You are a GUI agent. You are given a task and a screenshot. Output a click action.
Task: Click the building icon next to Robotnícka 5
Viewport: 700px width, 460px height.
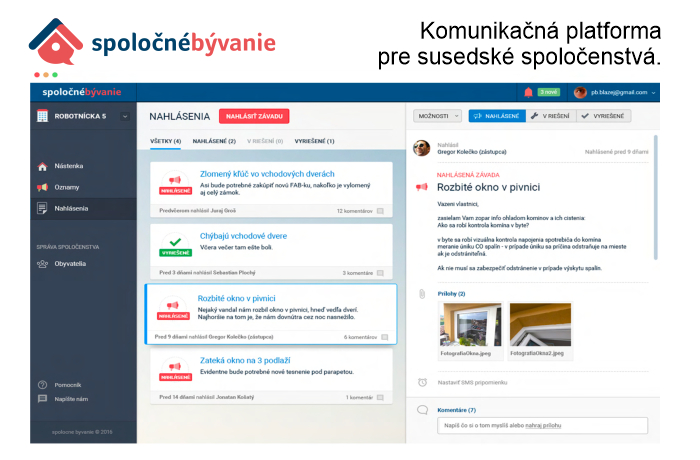tap(42, 116)
